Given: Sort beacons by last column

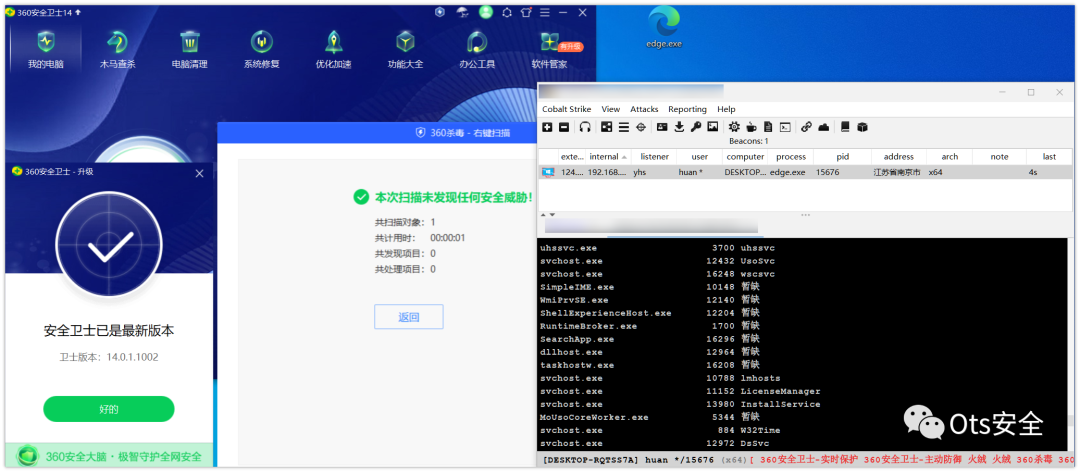Looking at the screenshot, I should [x=1049, y=156].
